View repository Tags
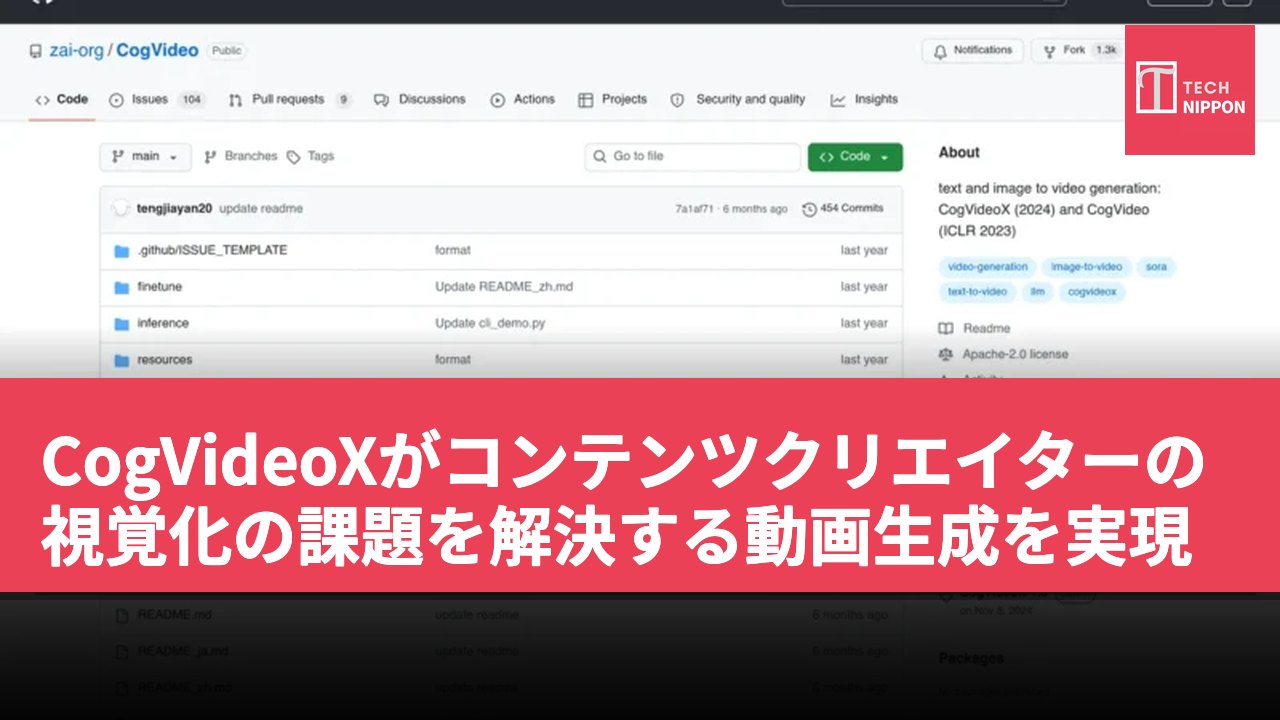The width and height of the screenshot is (1280, 720). pos(310,157)
